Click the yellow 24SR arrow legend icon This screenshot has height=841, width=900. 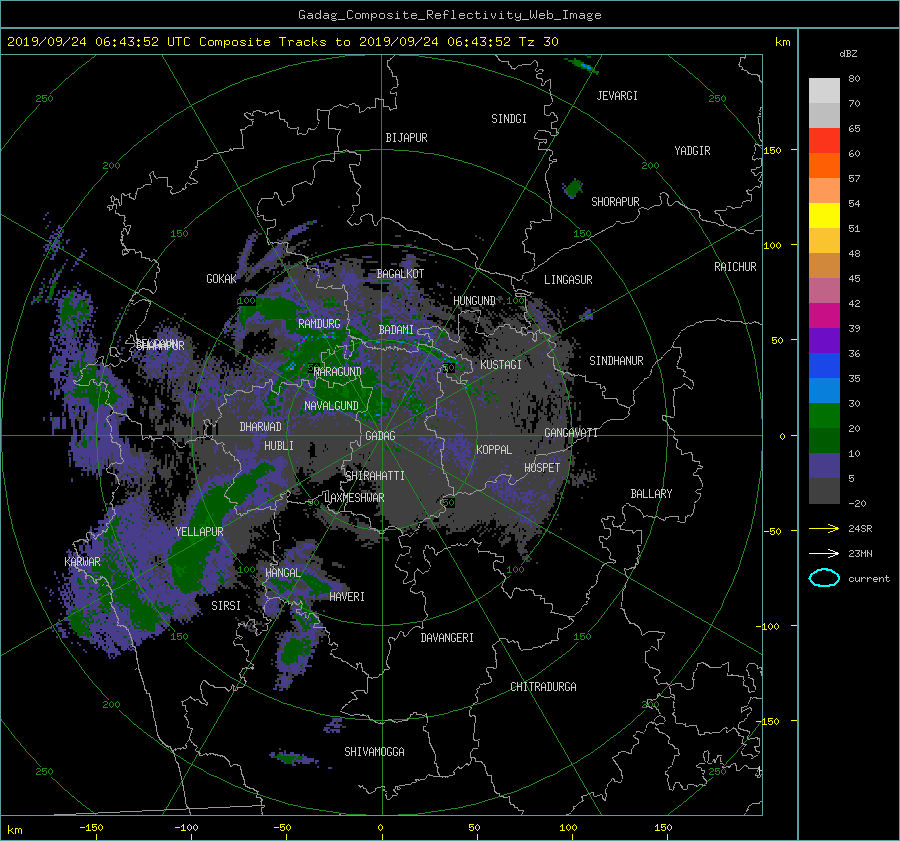pyautogui.click(x=824, y=528)
